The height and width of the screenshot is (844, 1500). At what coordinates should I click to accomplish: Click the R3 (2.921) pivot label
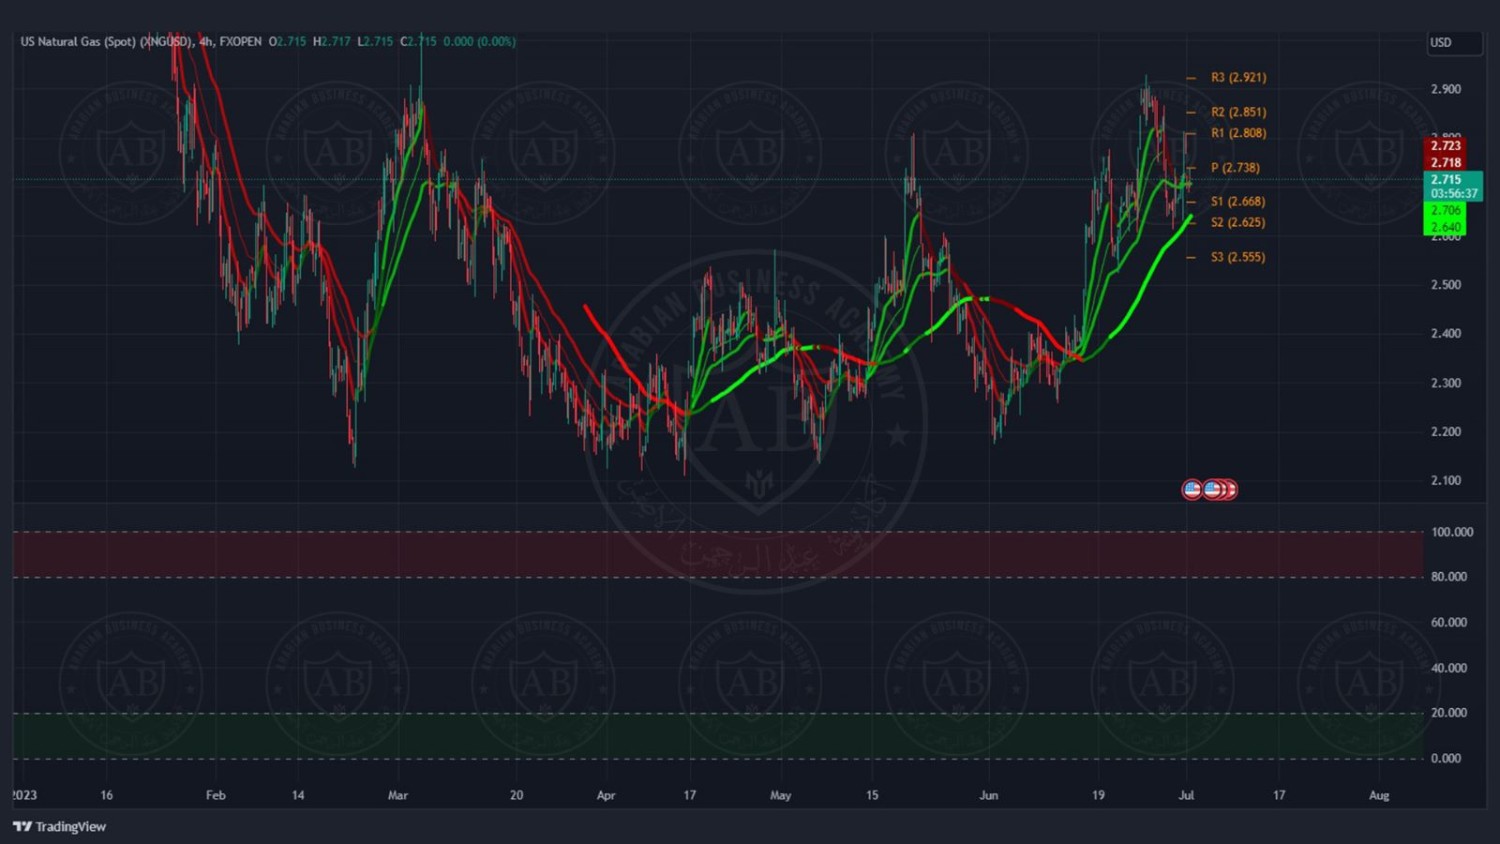coord(1238,78)
